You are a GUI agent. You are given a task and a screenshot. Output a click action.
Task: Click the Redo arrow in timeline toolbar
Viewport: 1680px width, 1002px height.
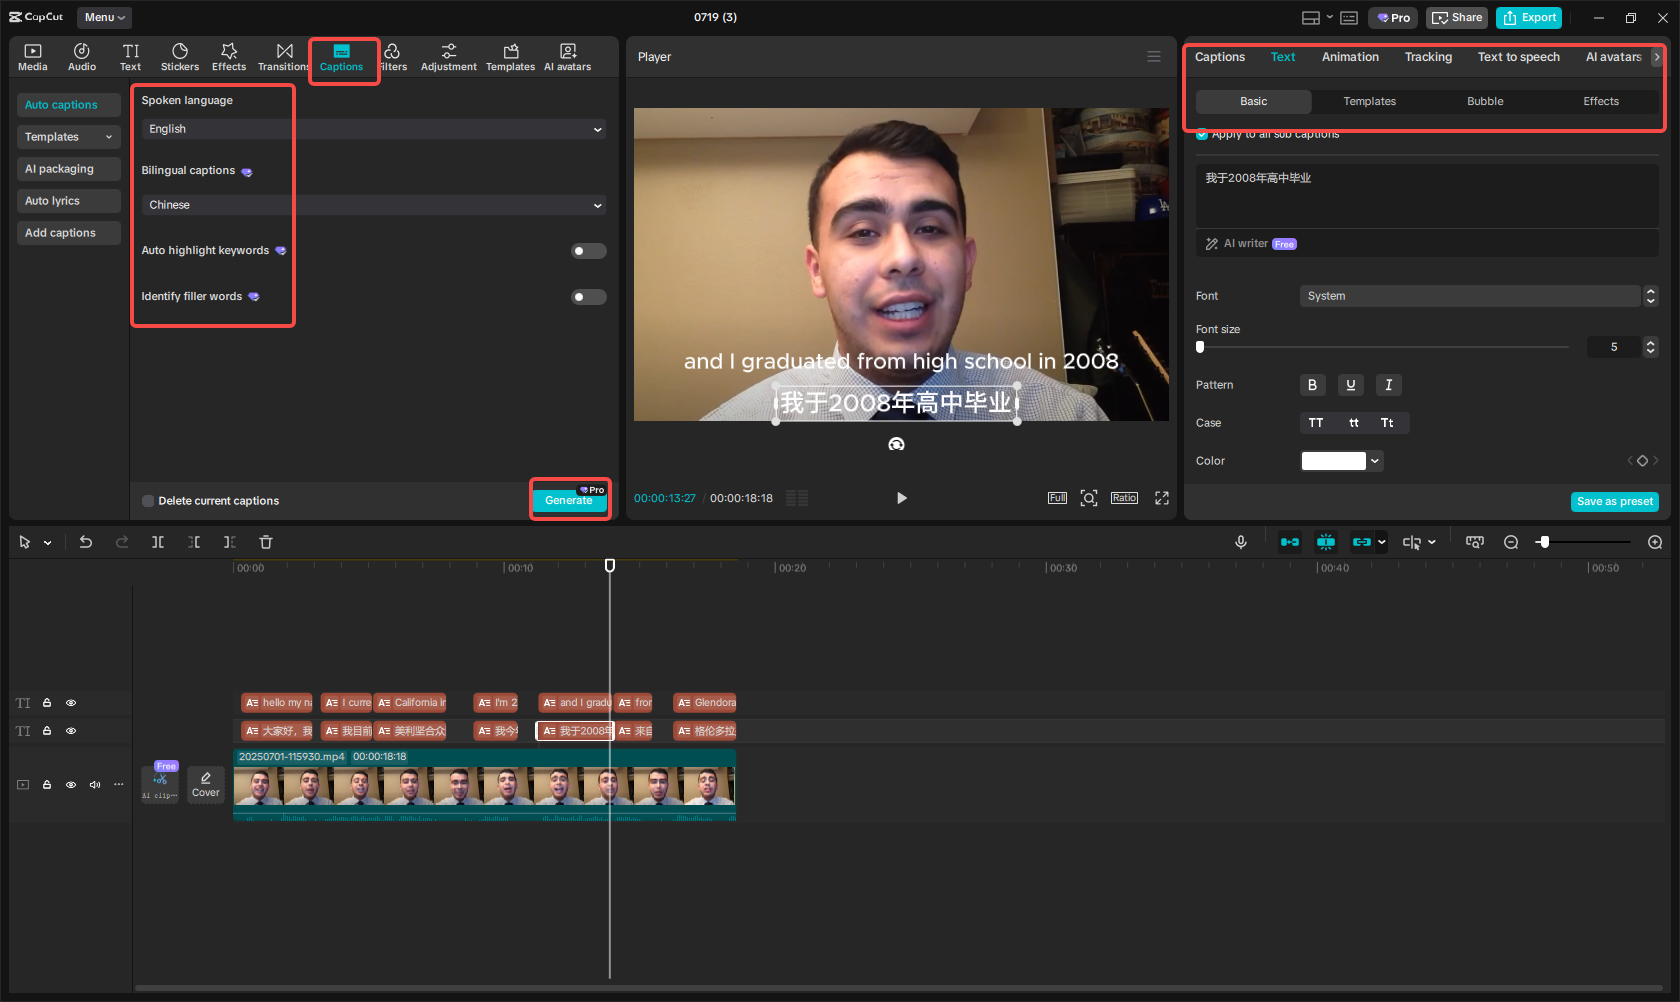pos(122,542)
